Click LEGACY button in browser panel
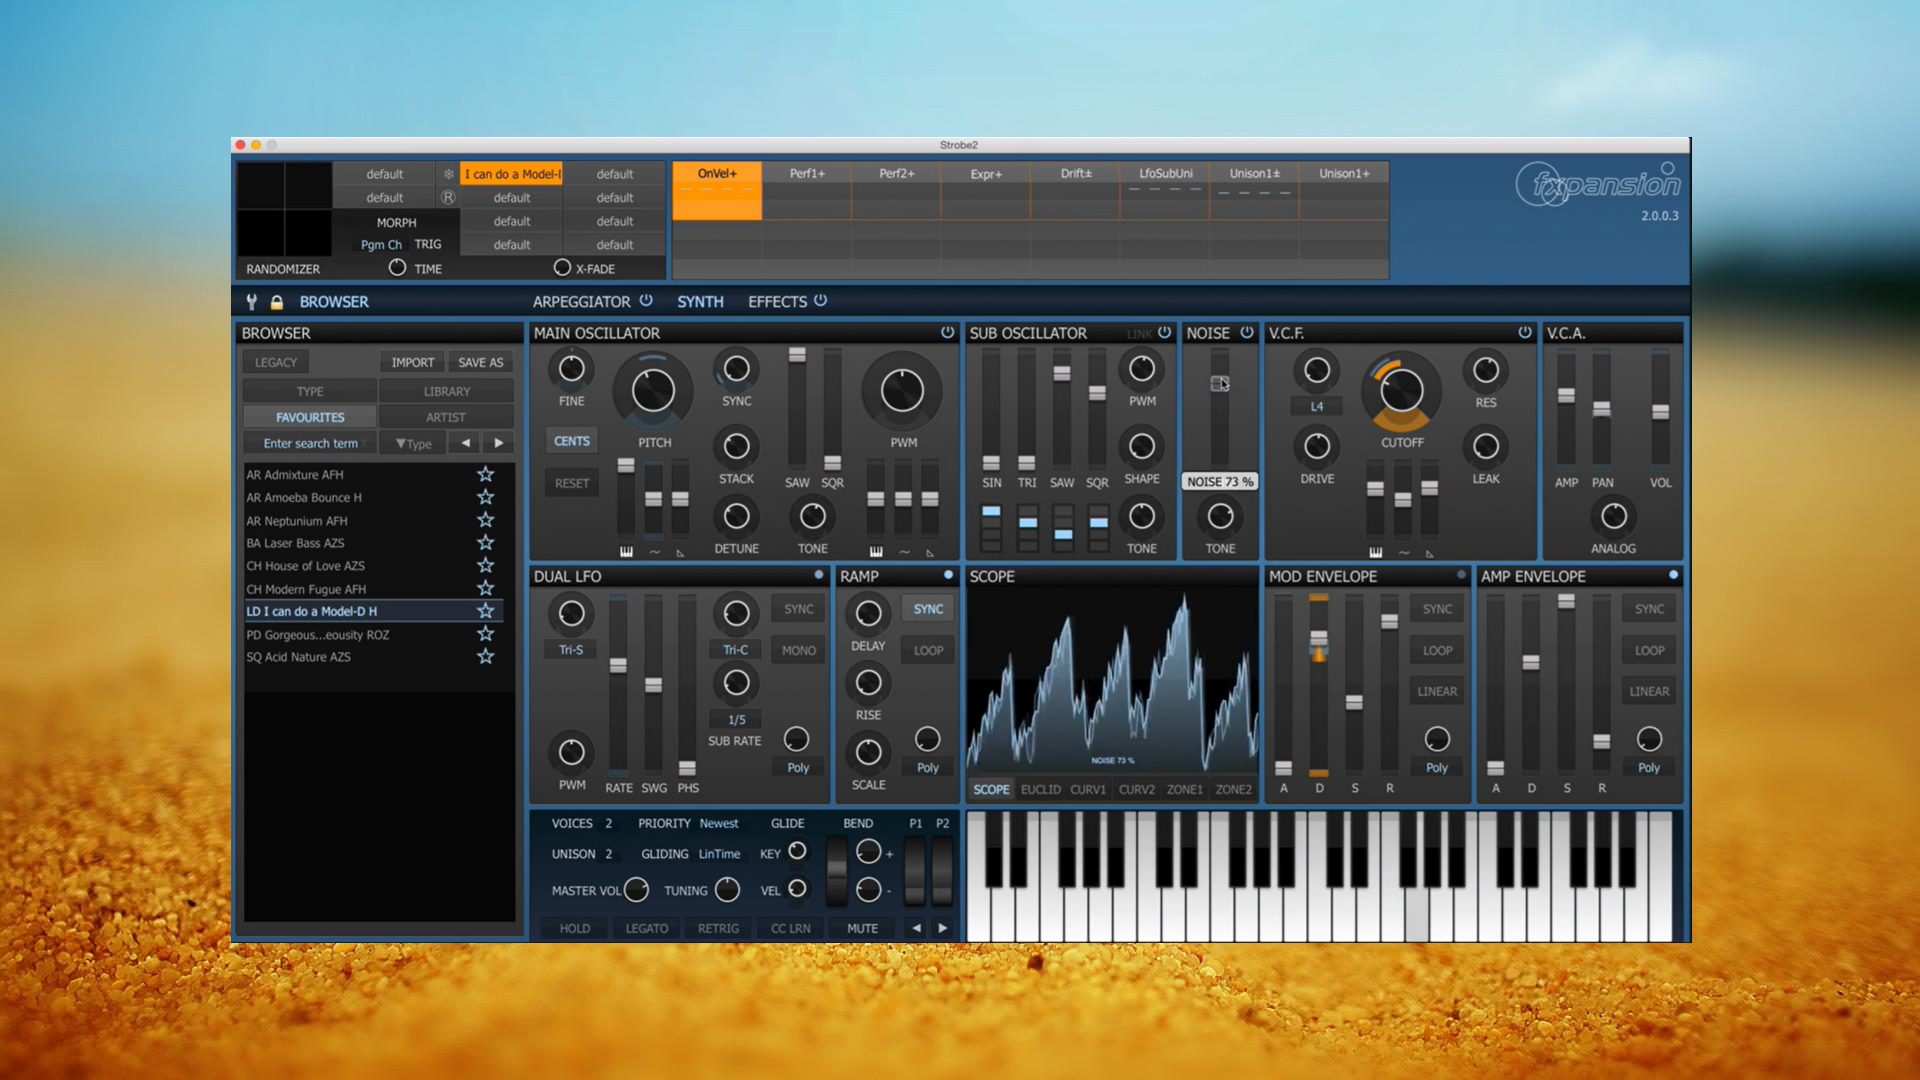This screenshot has height=1080, width=1920. (x=277, y=361)
